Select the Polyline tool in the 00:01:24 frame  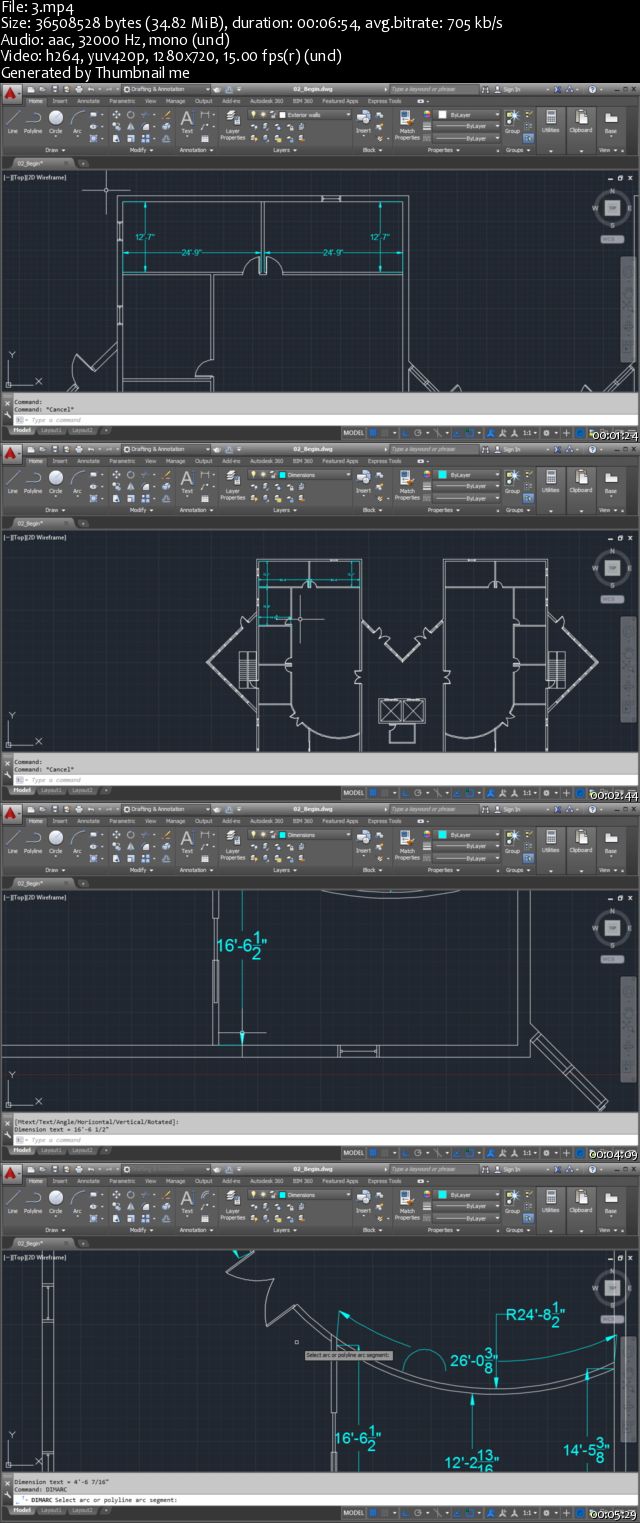33,123
